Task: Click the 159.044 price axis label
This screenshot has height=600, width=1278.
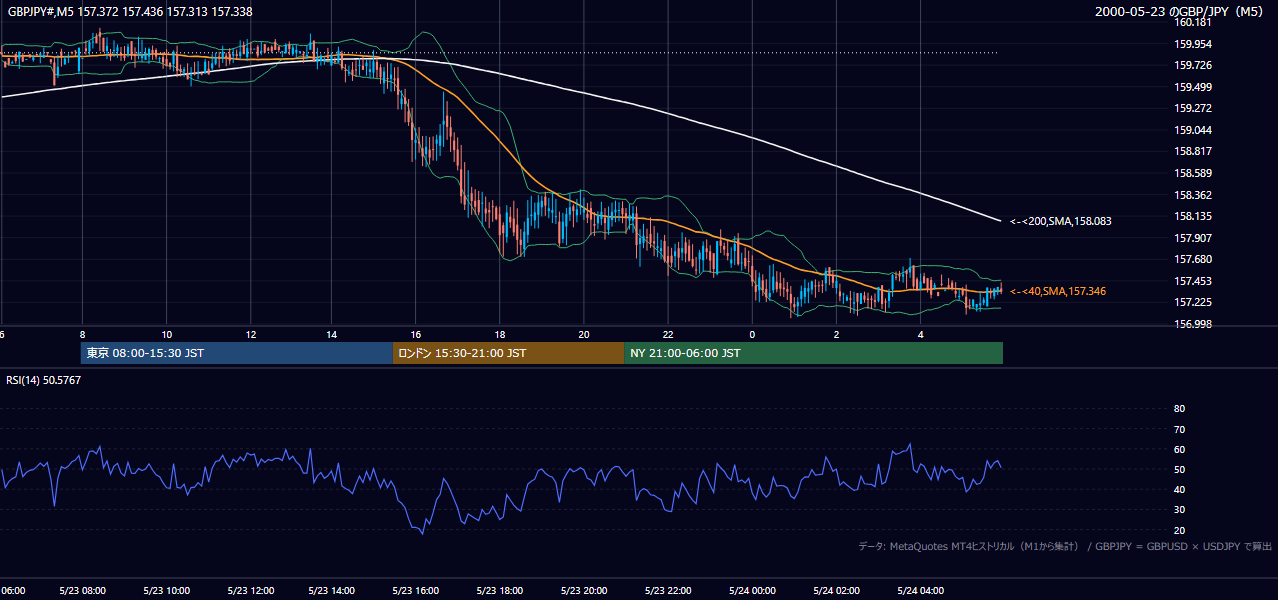Action: [x=1193, y=130]
